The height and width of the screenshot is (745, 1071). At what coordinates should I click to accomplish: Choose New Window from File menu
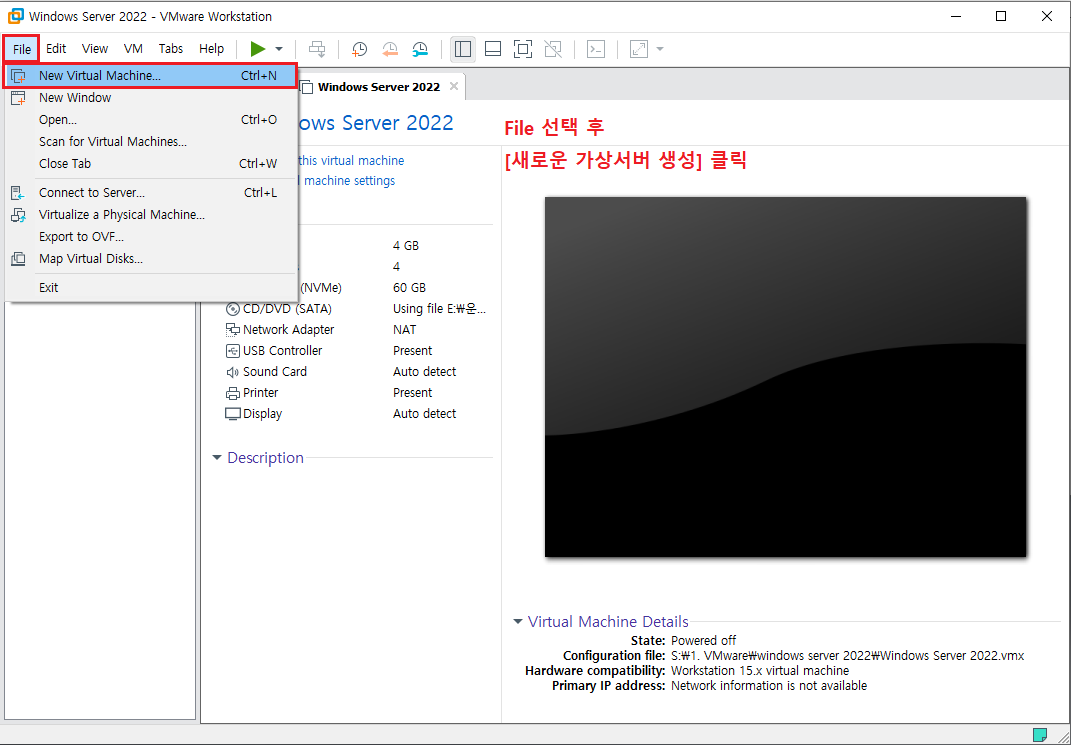(151, 98)
